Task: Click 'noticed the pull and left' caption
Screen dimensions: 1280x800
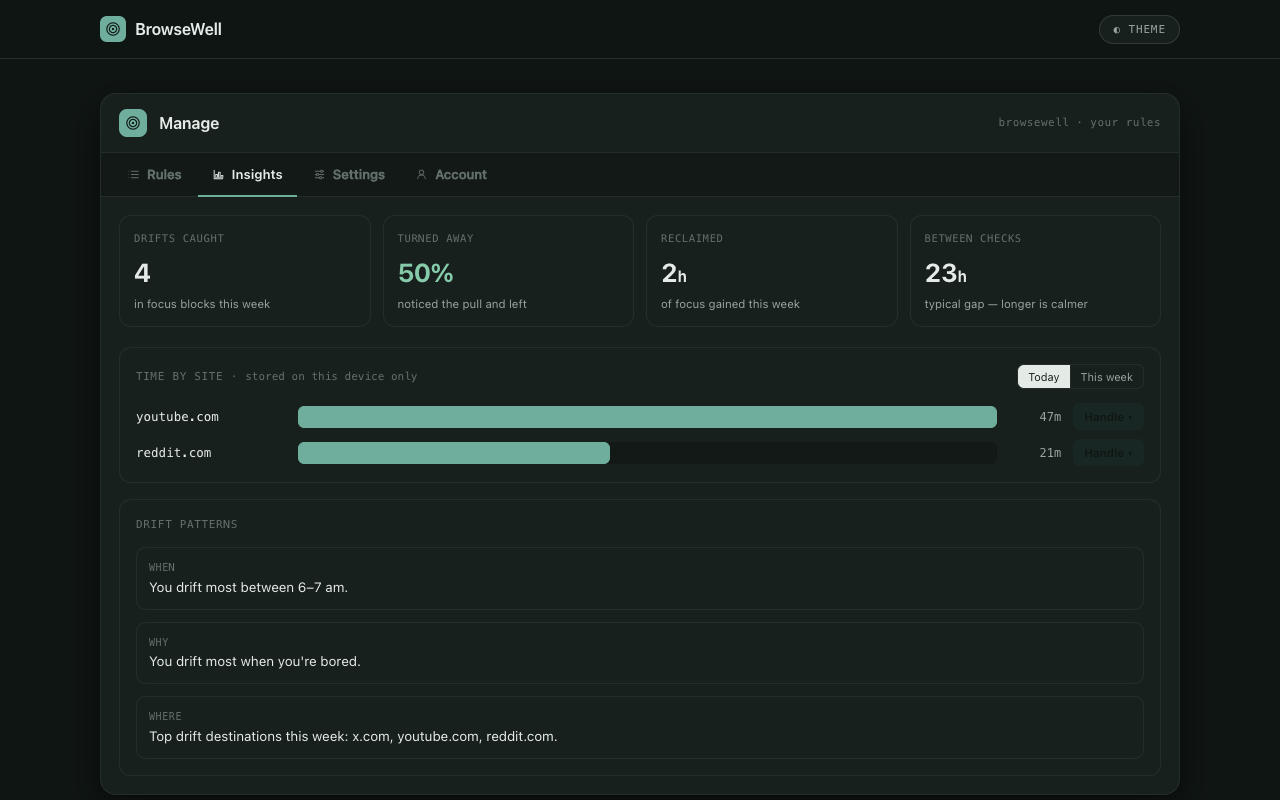Action: click(x=462, y=304)
